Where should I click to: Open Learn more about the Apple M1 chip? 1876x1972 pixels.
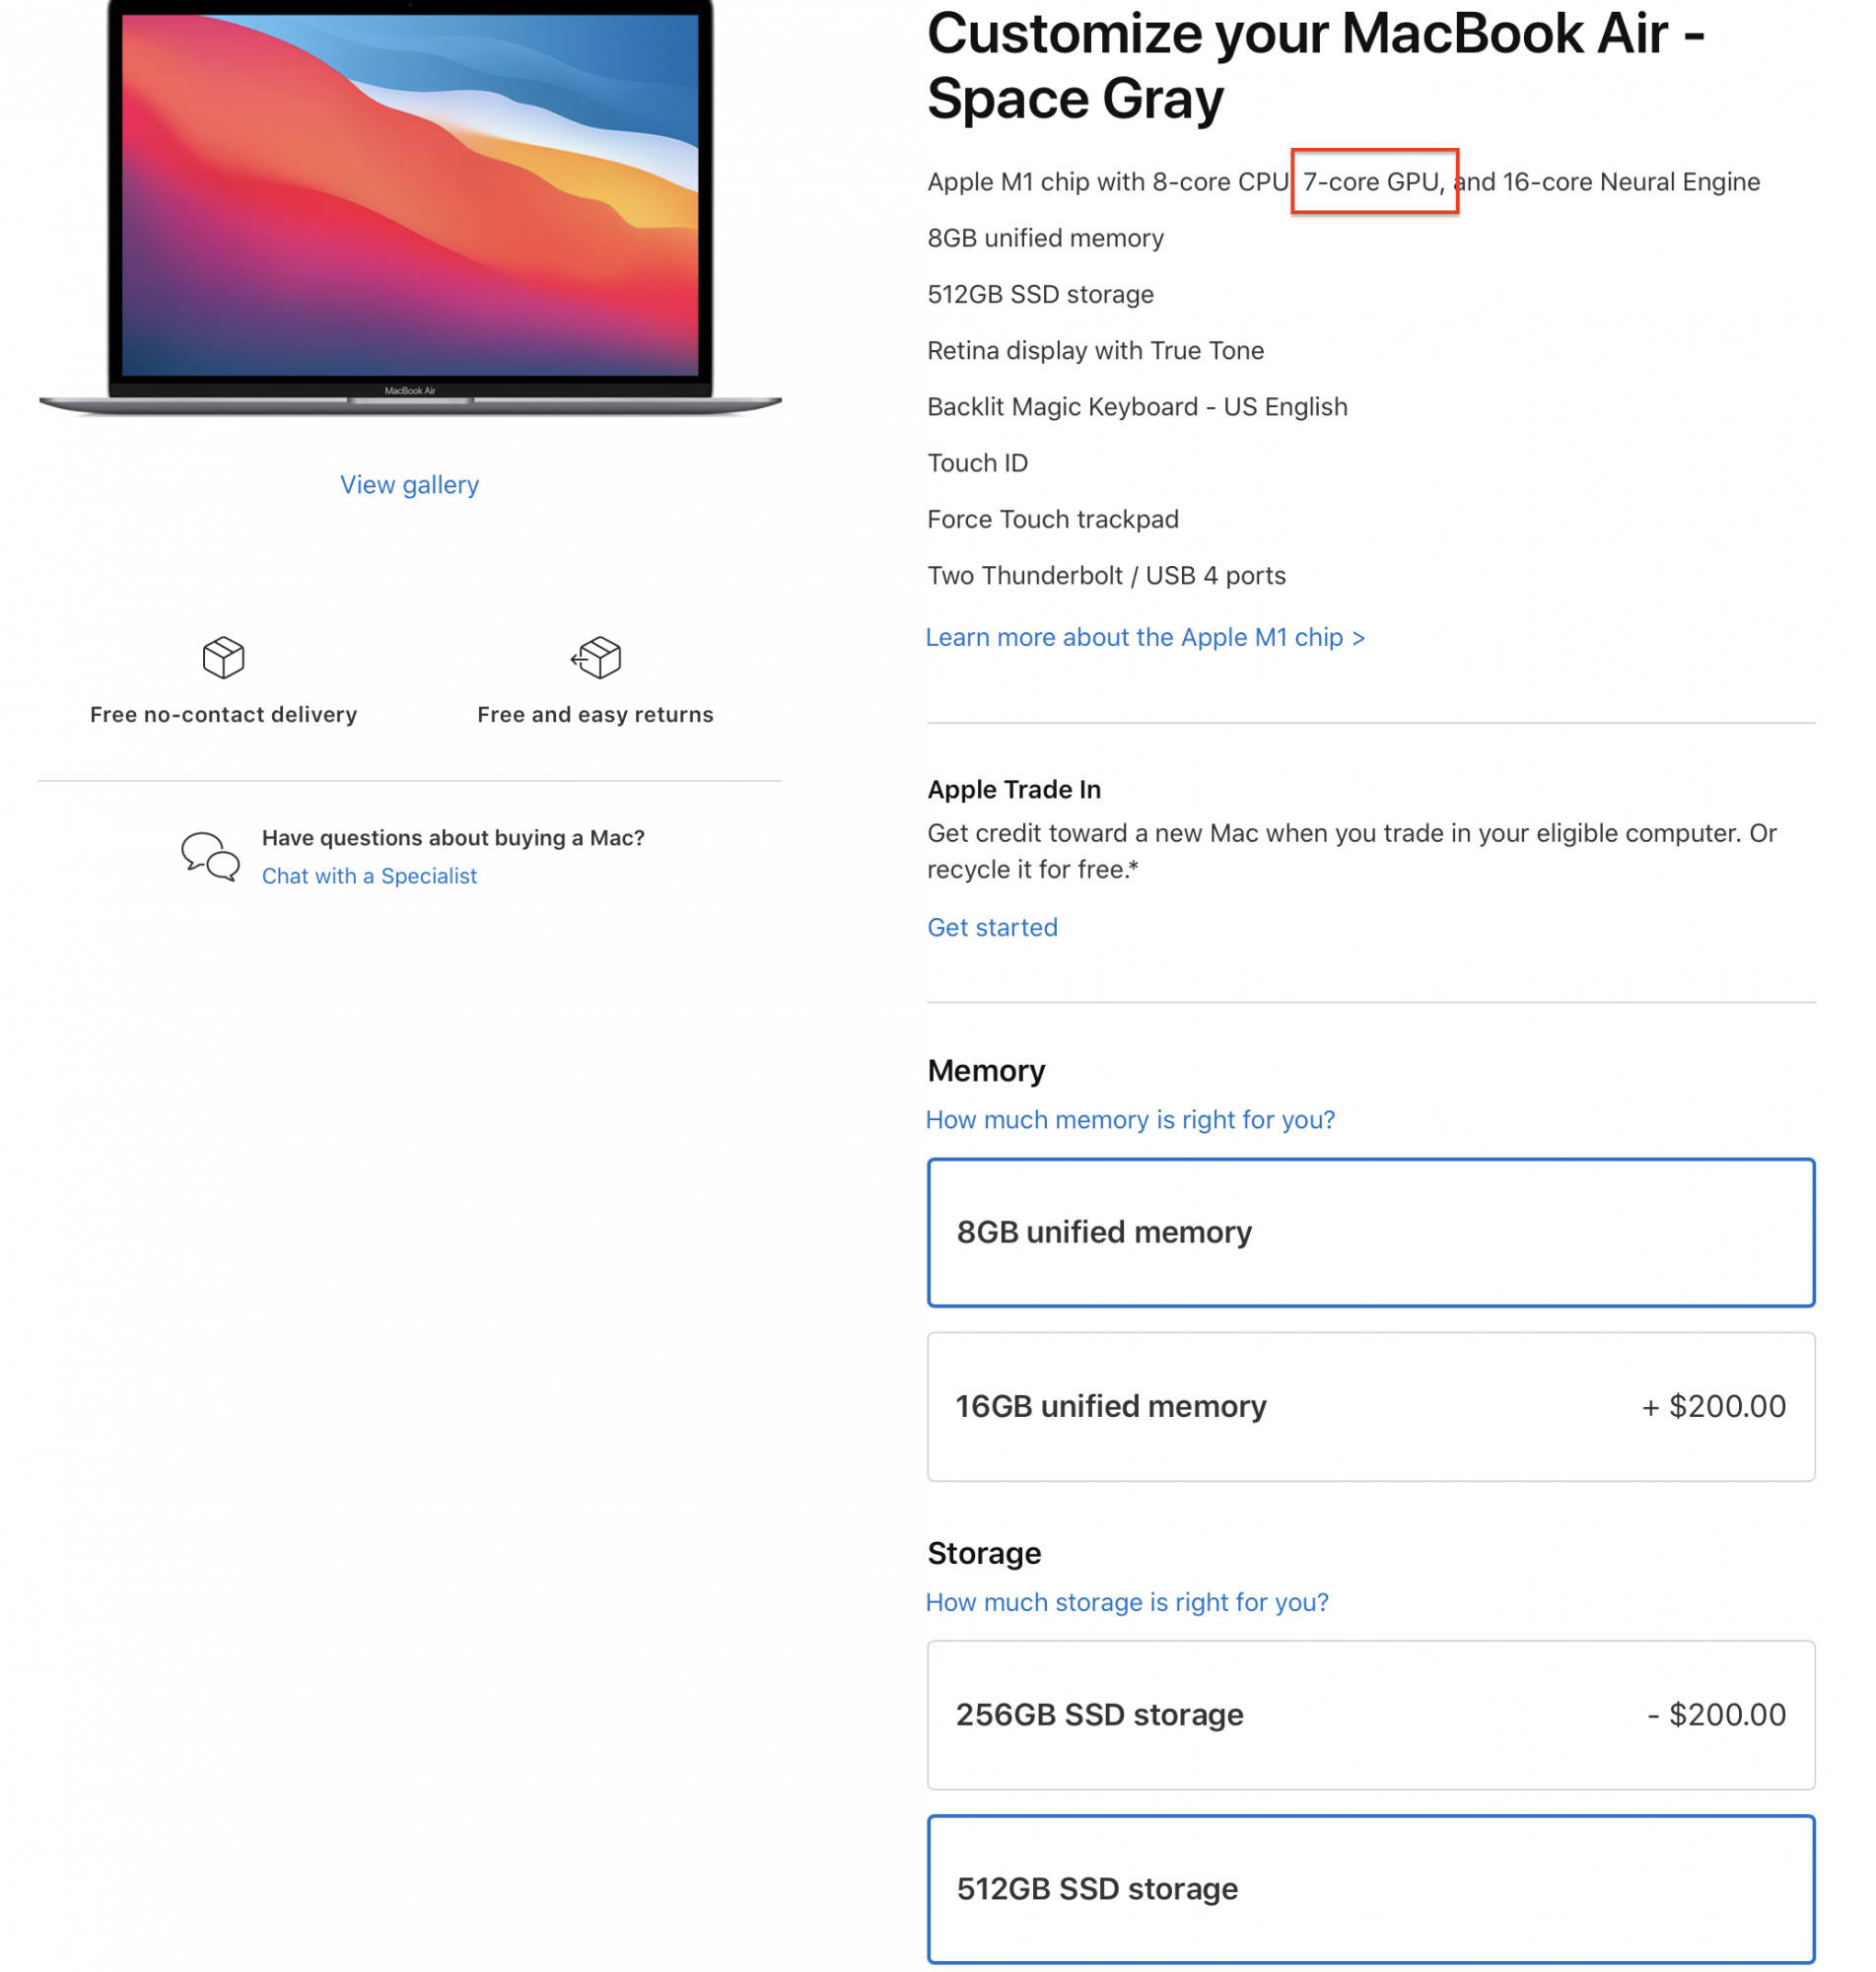(1145, 637)
